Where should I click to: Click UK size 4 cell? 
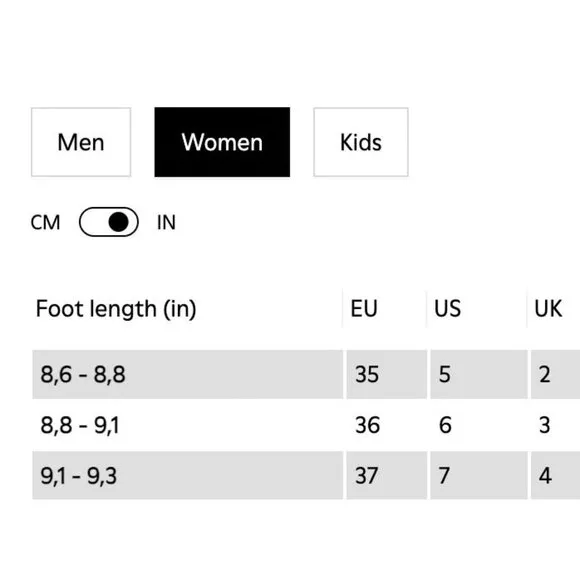(x=555, y=475)
